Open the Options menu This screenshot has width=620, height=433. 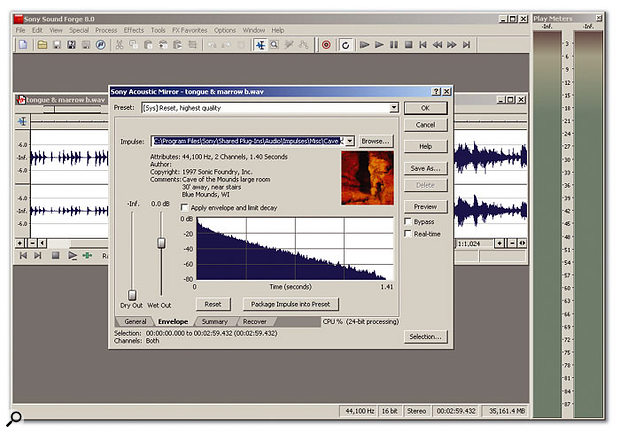225,30
